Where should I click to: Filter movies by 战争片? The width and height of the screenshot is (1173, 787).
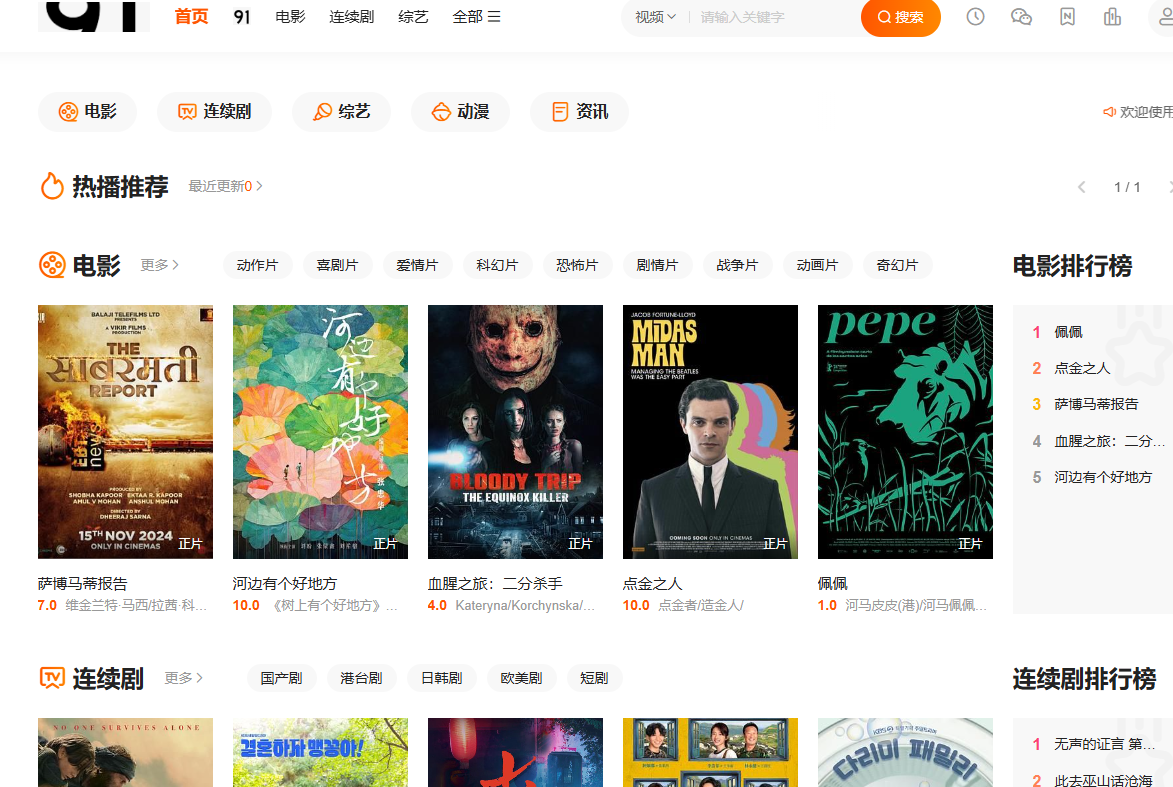pyautogui.click(x=738, y=266)
